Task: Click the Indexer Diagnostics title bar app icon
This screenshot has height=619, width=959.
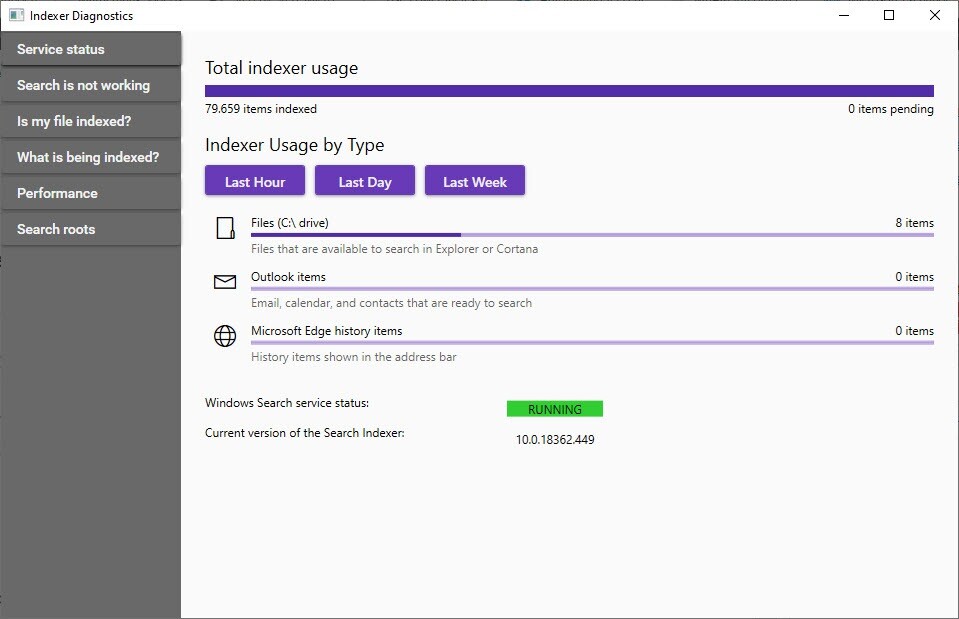Action: pyautogui.click(x=16, y=15)
